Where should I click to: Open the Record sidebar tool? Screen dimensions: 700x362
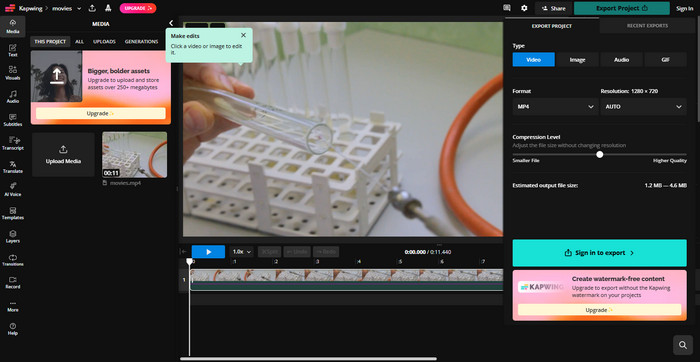coord(12,282)
